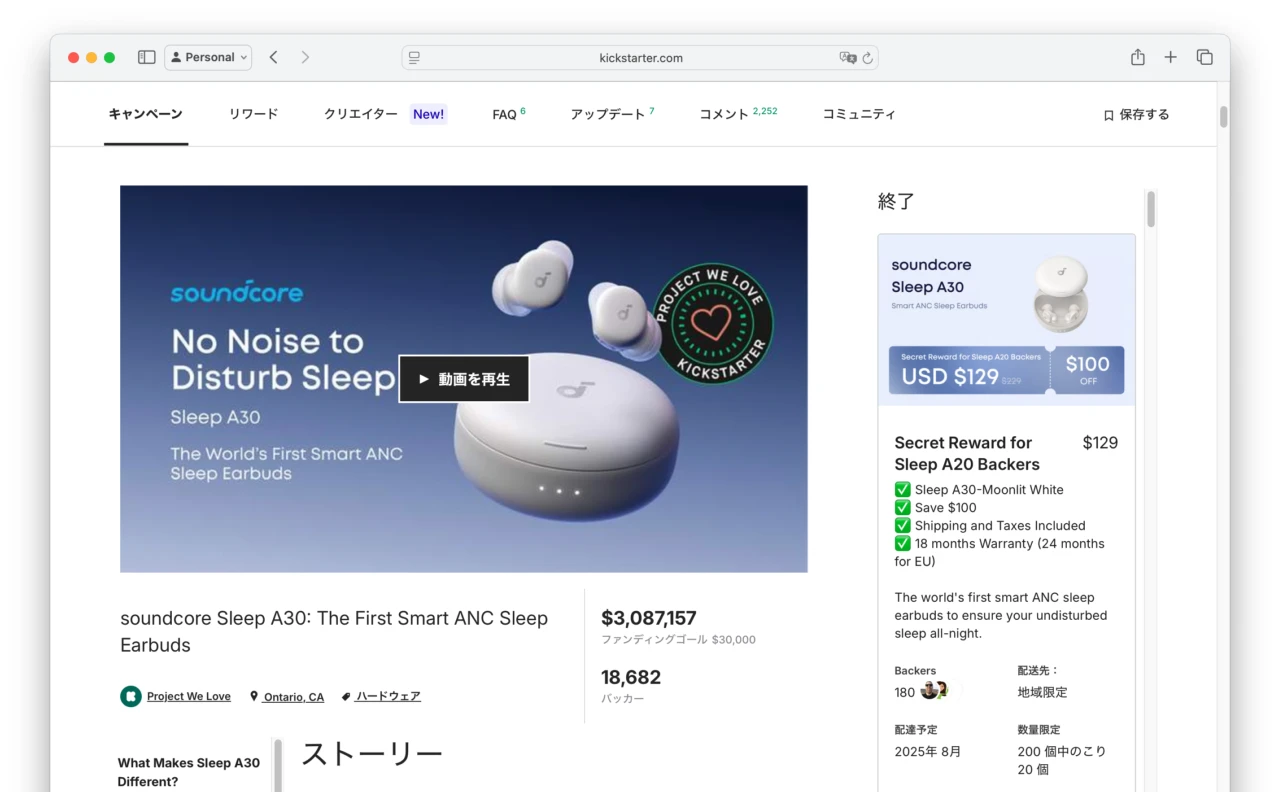
Task: Click the Sleep A30-Moonlit White checkmark
Action: [903, 489]
